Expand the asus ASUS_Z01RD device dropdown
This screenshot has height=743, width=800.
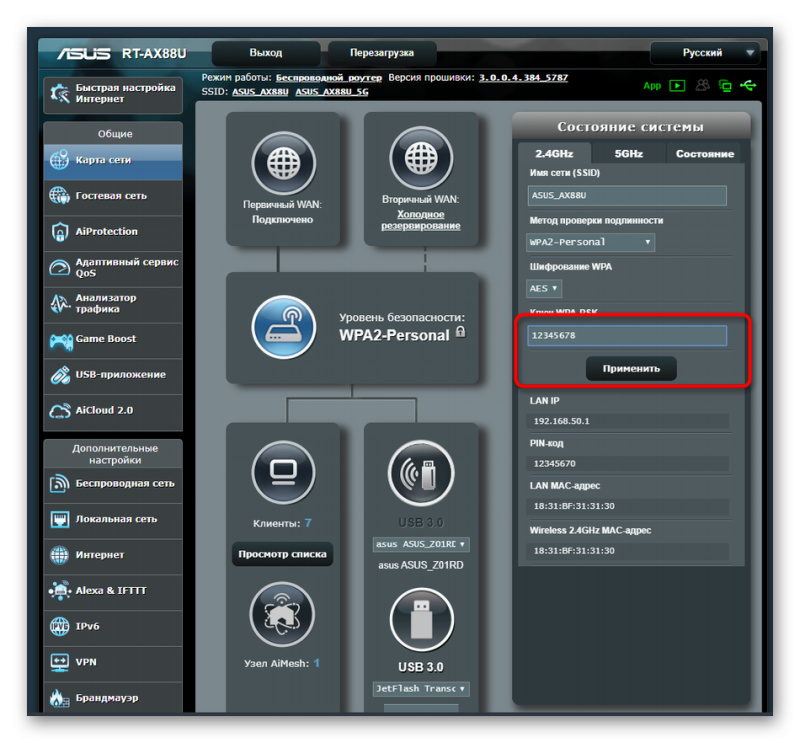[x=421, y=544]
